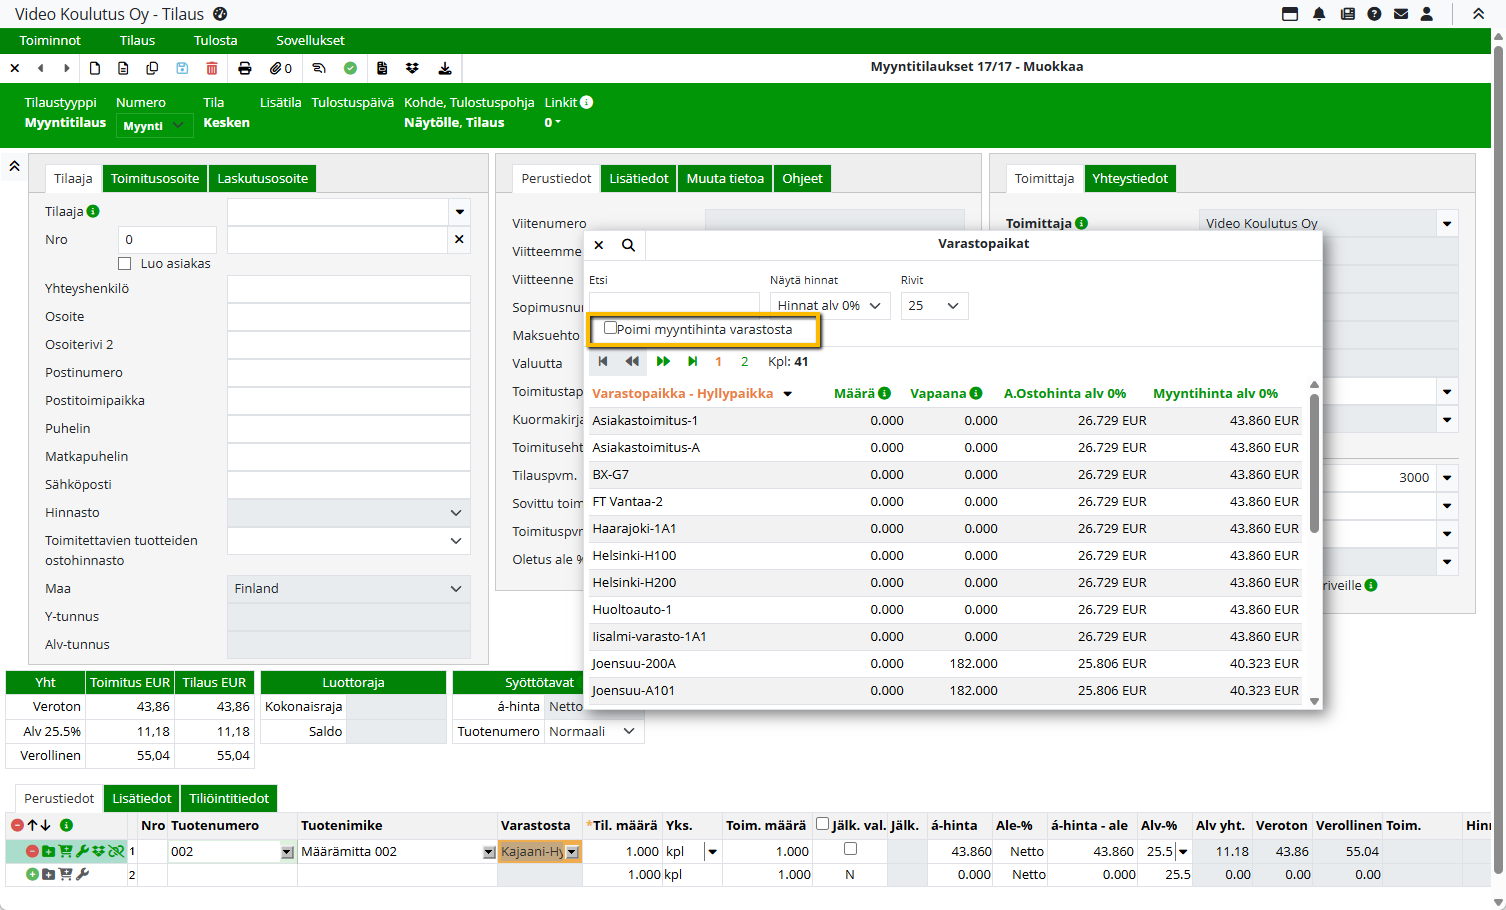Click the green checkmark approve icon

[x=350, y=68]
